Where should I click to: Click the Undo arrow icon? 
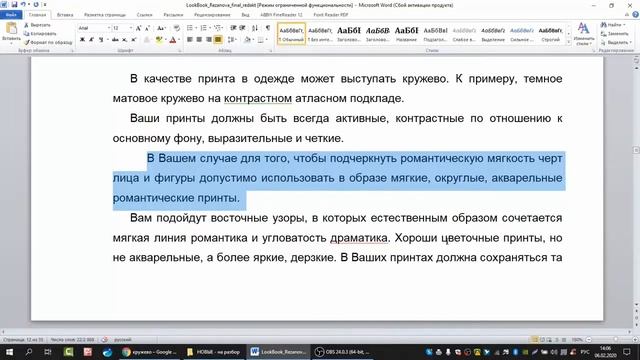23,4
